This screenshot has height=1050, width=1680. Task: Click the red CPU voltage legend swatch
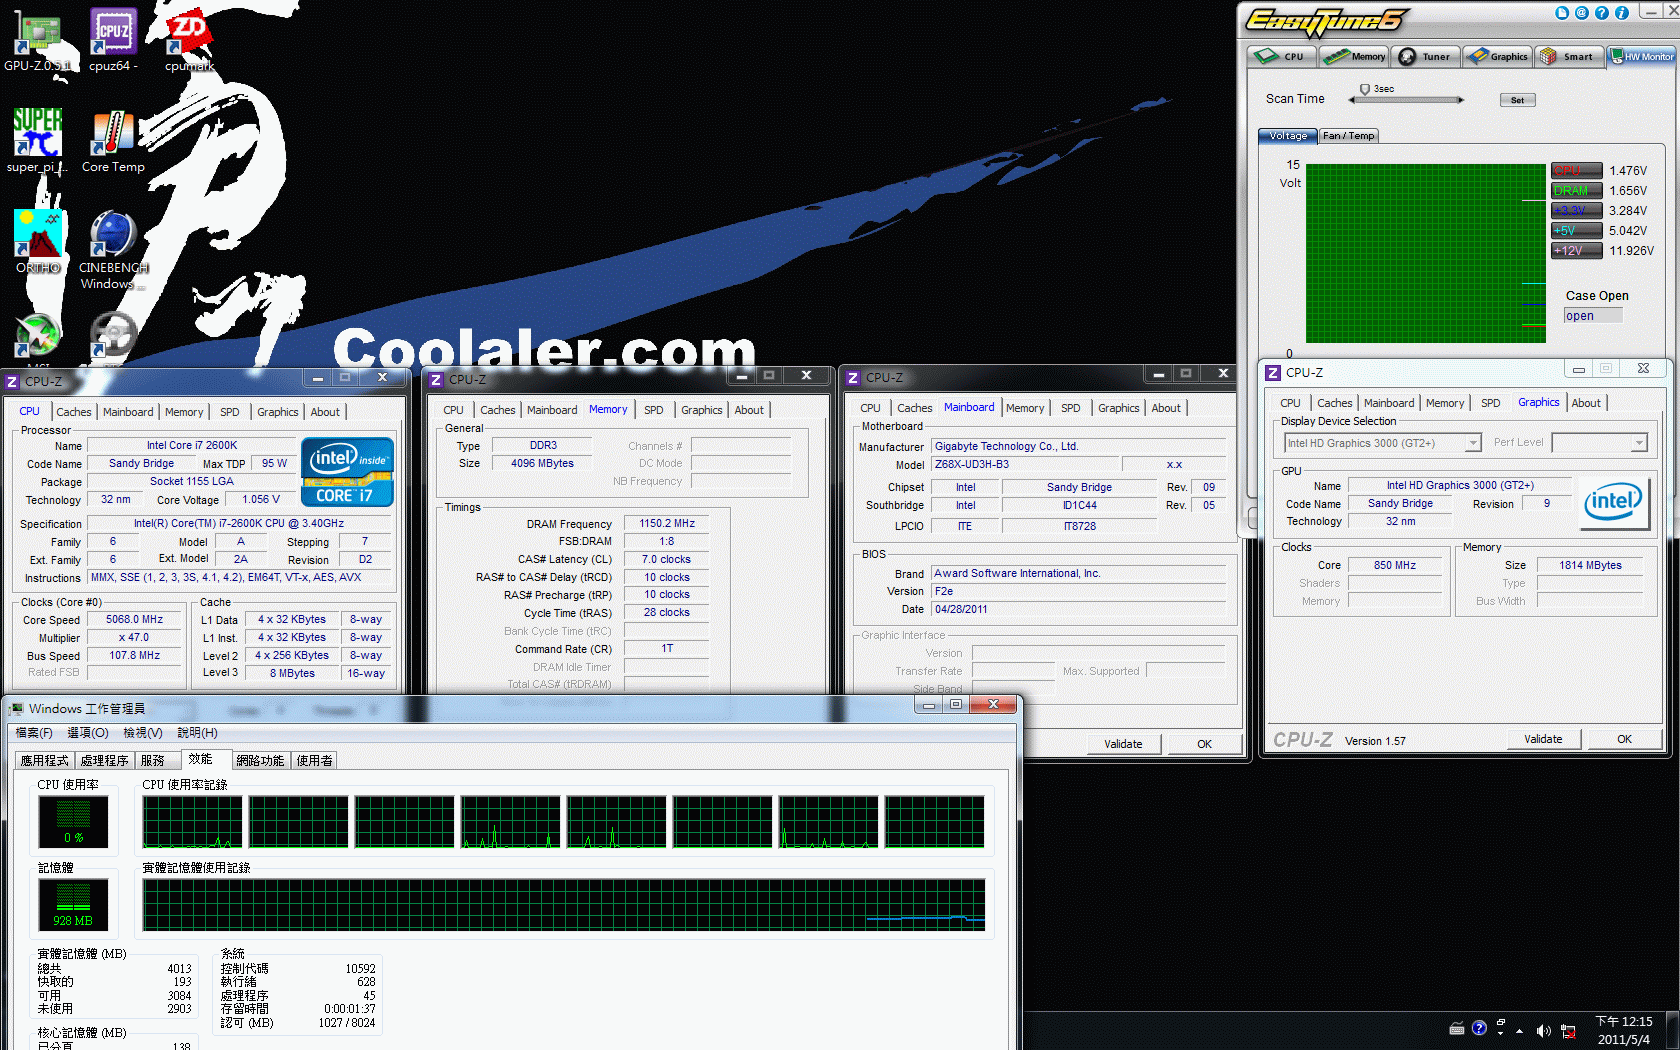(1576, 171)
